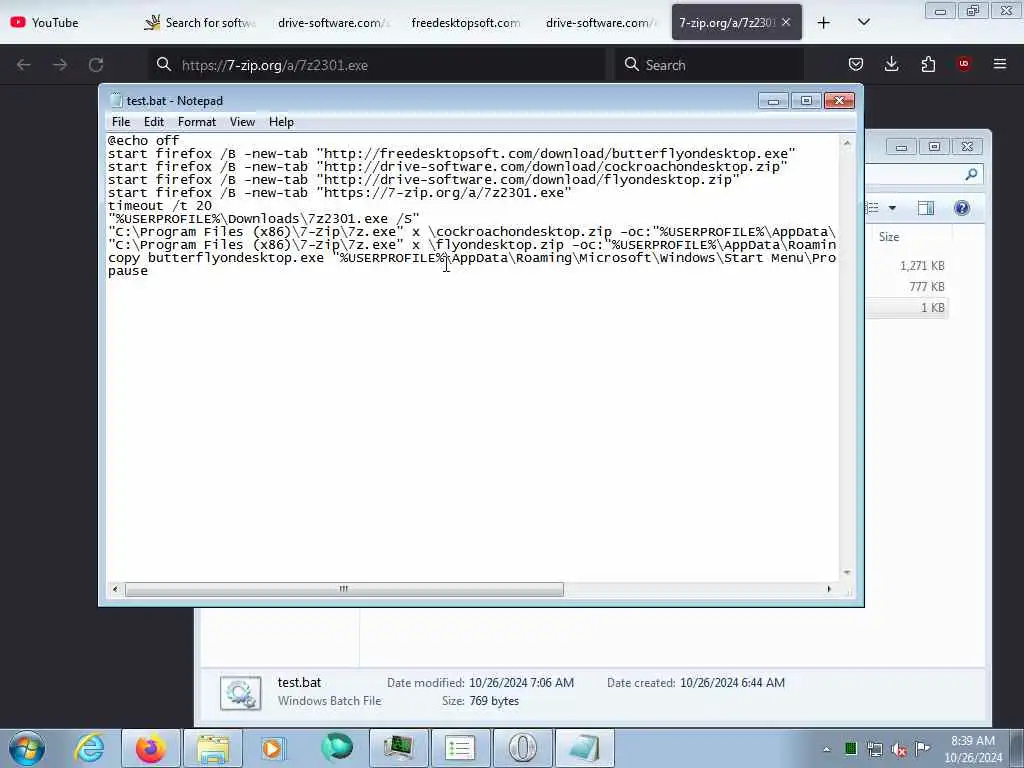Open Notepad File menu
The image size is (1024, 768).
pos(121,122)
